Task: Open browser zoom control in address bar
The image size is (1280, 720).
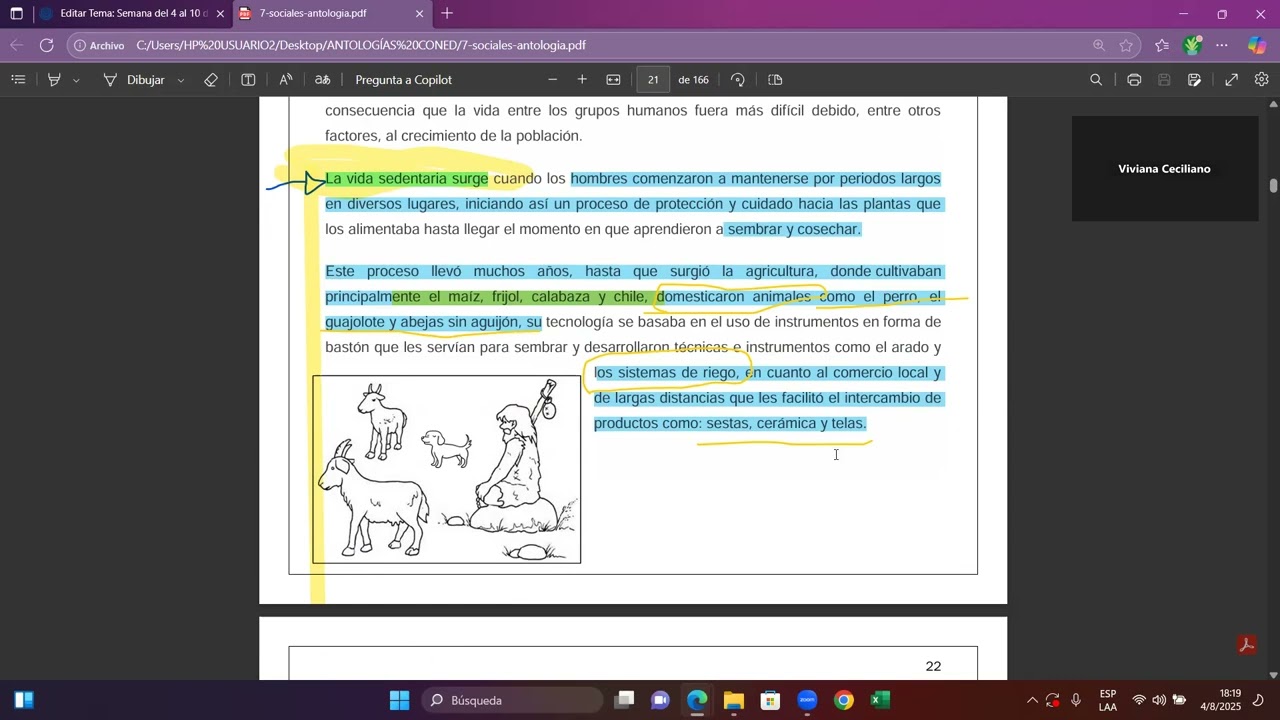Action: (x=1099, y=45)
